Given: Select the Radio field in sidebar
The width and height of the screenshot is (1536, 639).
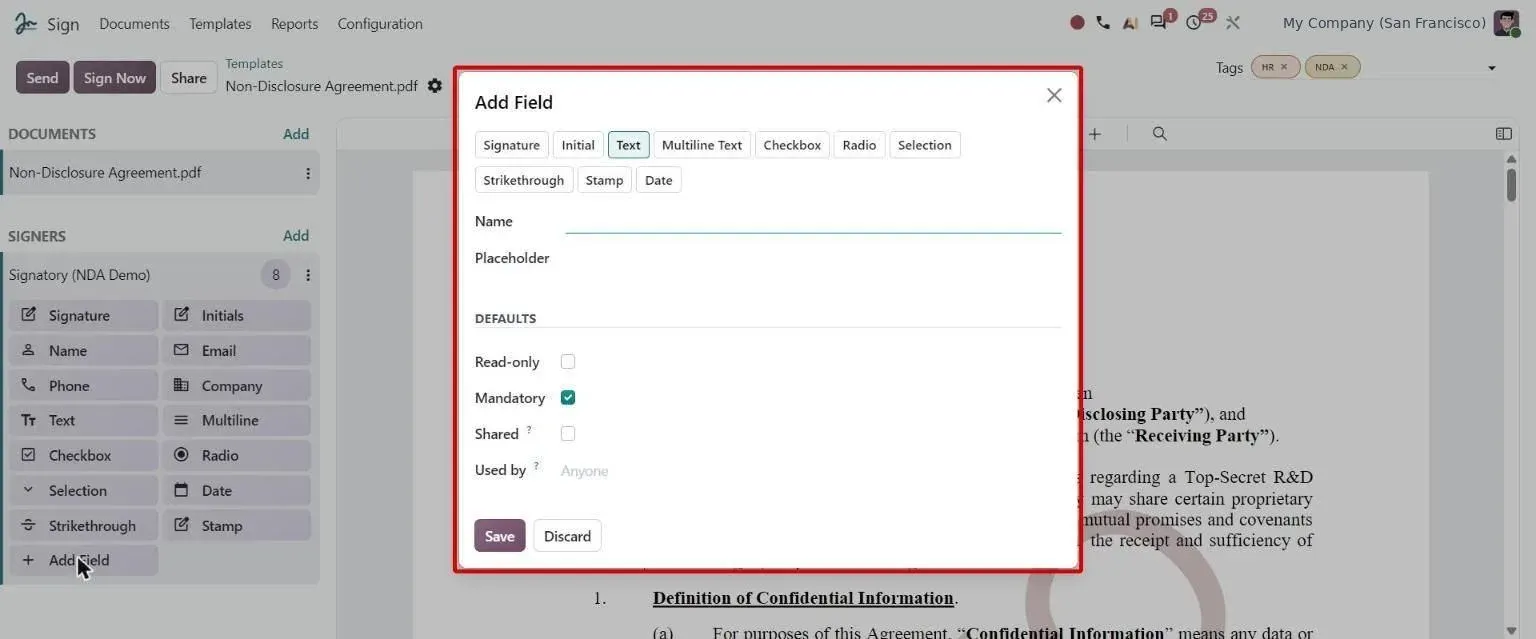Looking at the screenshot, I should point(237,455).
